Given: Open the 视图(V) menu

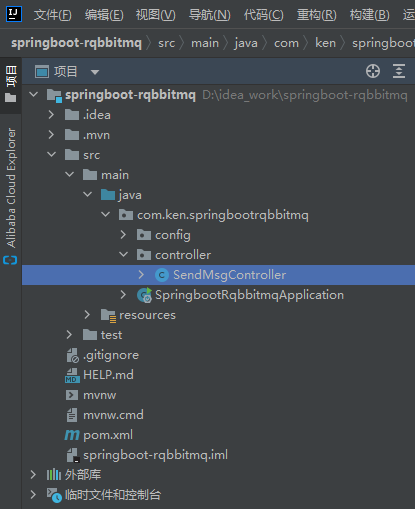Looking at the screenshot, I should 155,15.
